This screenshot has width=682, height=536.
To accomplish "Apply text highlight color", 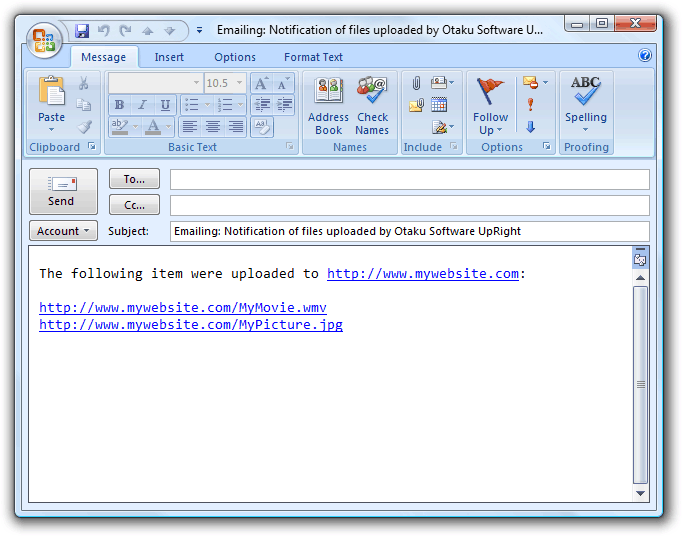I will pyautogui.click(x=119, y=127).
